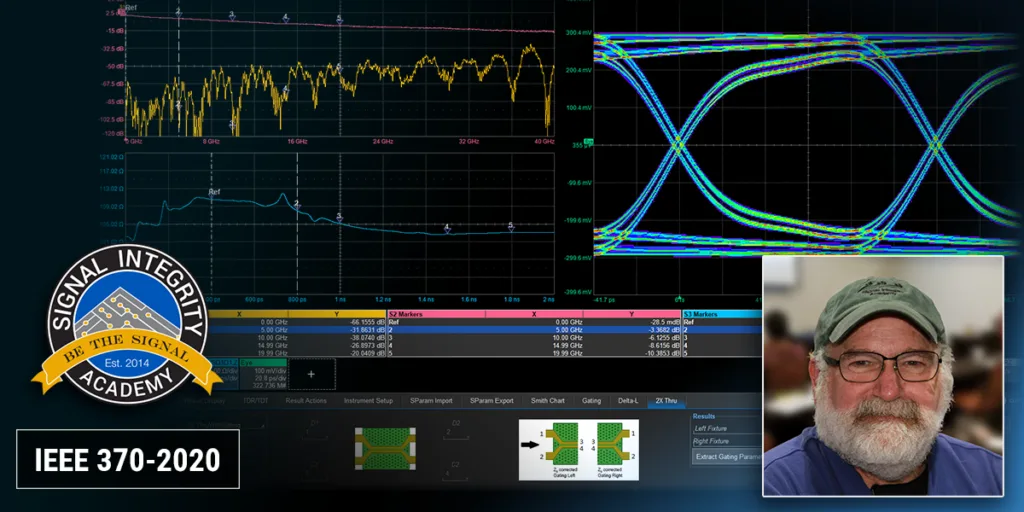The height and width of the screenshot is (512, 1024).
Task: Open the Delta-L tab
Action: coord(627,400)
